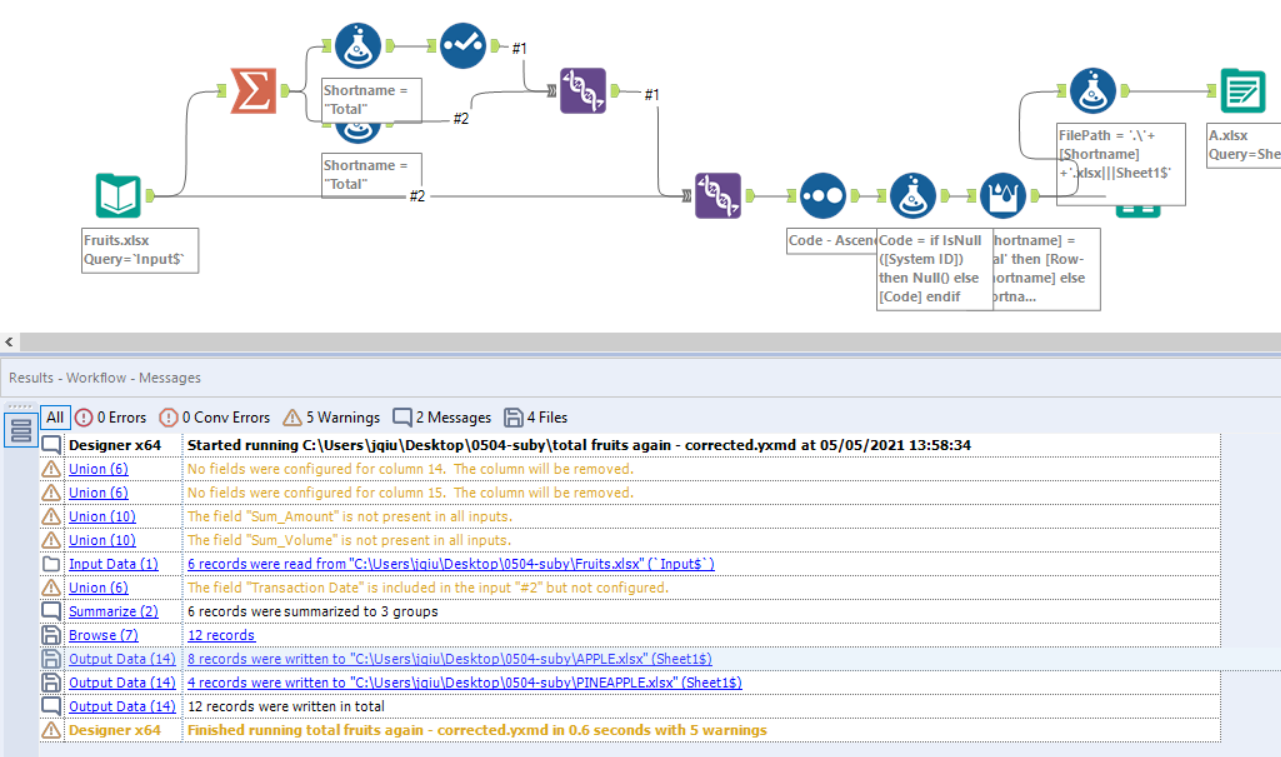Open the Fruits.xlsx Input Data tool
This screenshot has width=1281, height=757.
118,196
